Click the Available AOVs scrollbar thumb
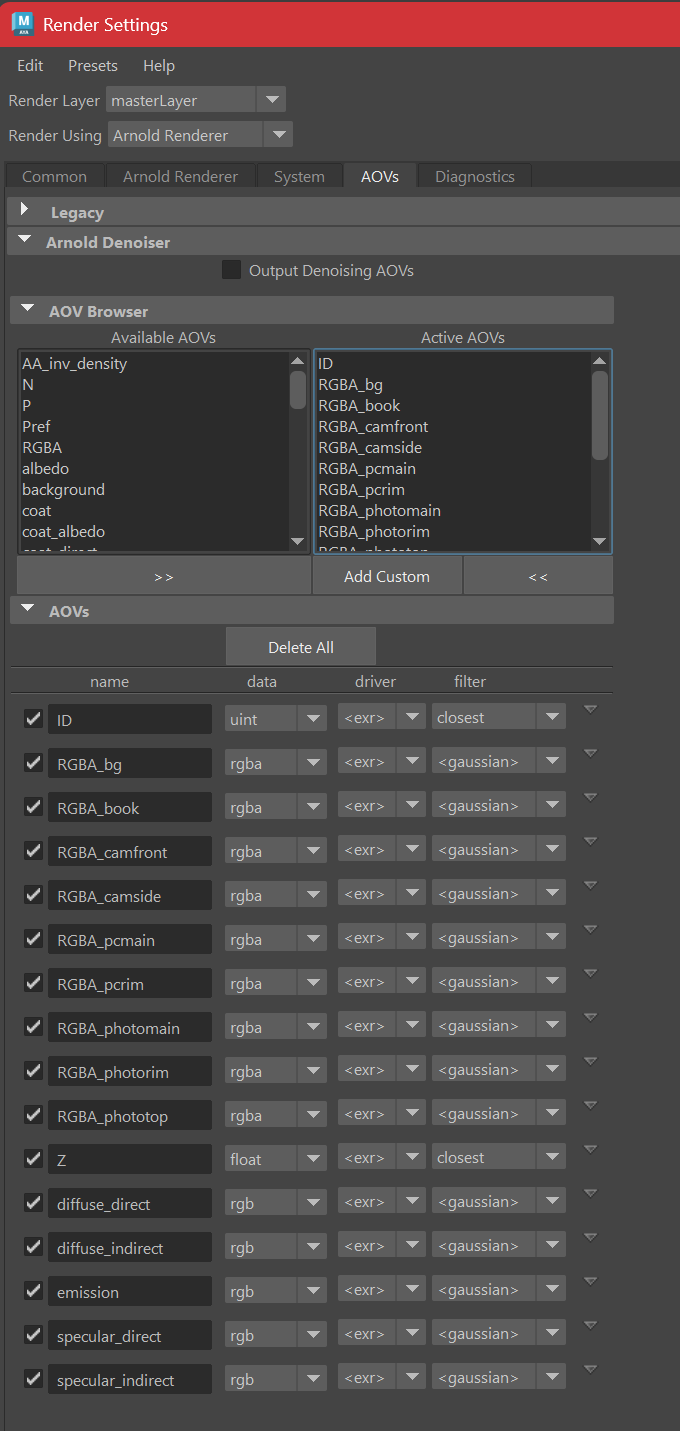680x1431 pixels. click(x=298, y=390)
